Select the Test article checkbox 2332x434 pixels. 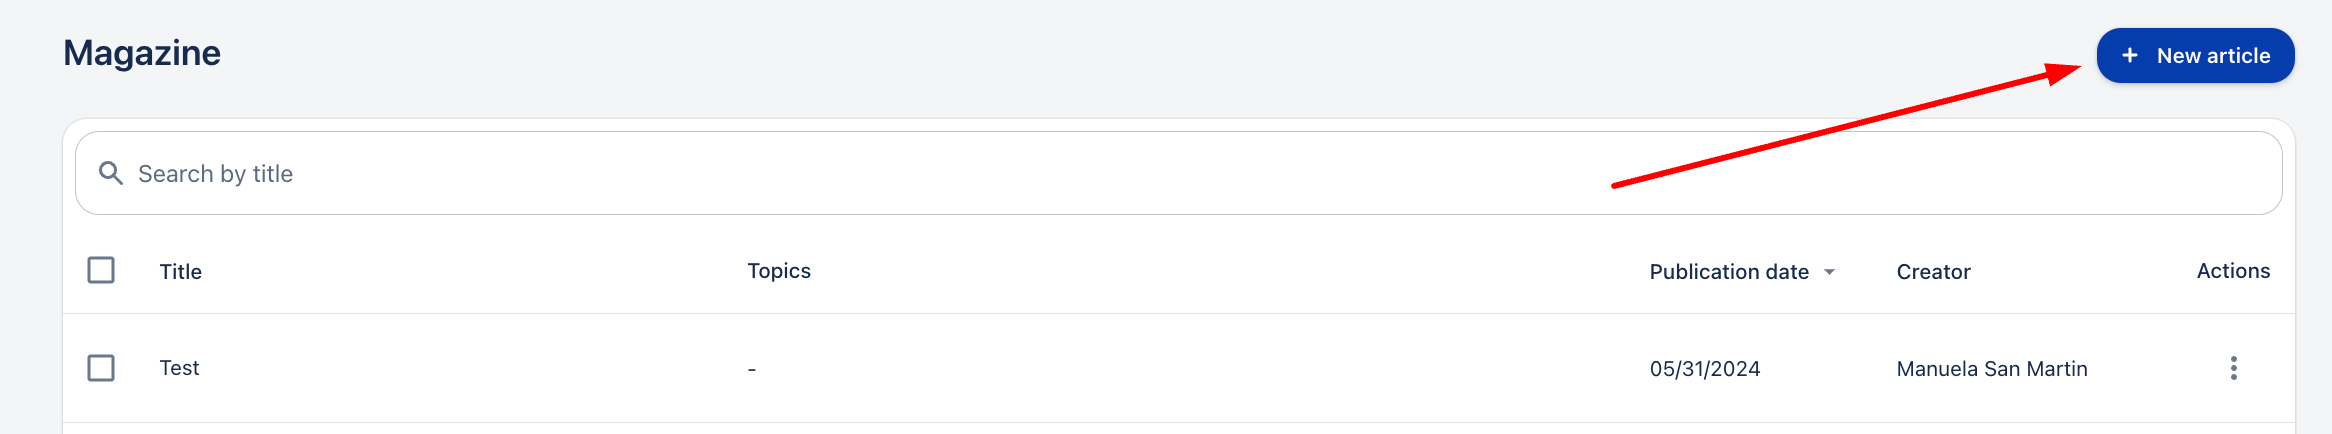(101, 368)
